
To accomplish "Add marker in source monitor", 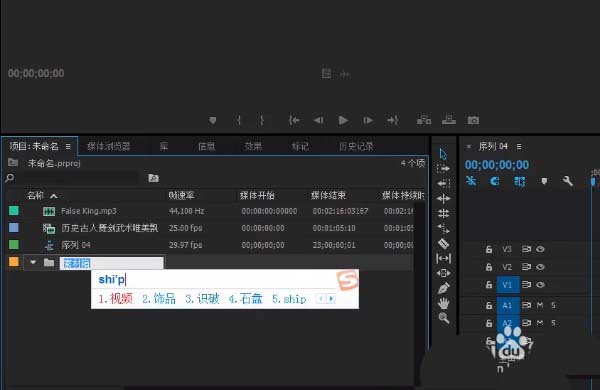I will 213,121.
